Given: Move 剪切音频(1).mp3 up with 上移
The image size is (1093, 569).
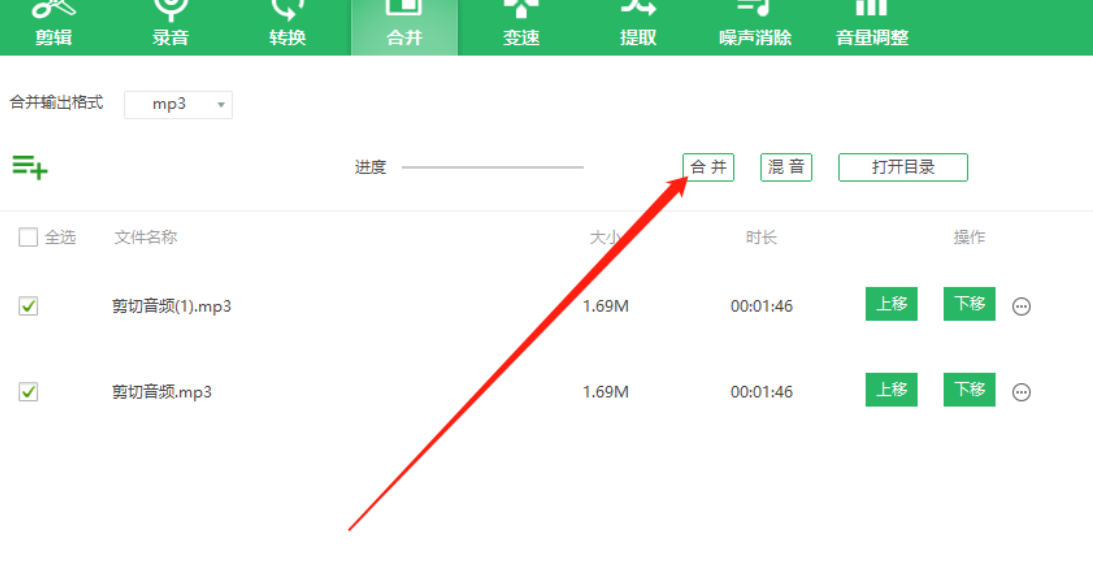Looking at the screenshot, I should click(x=892, y=304).
